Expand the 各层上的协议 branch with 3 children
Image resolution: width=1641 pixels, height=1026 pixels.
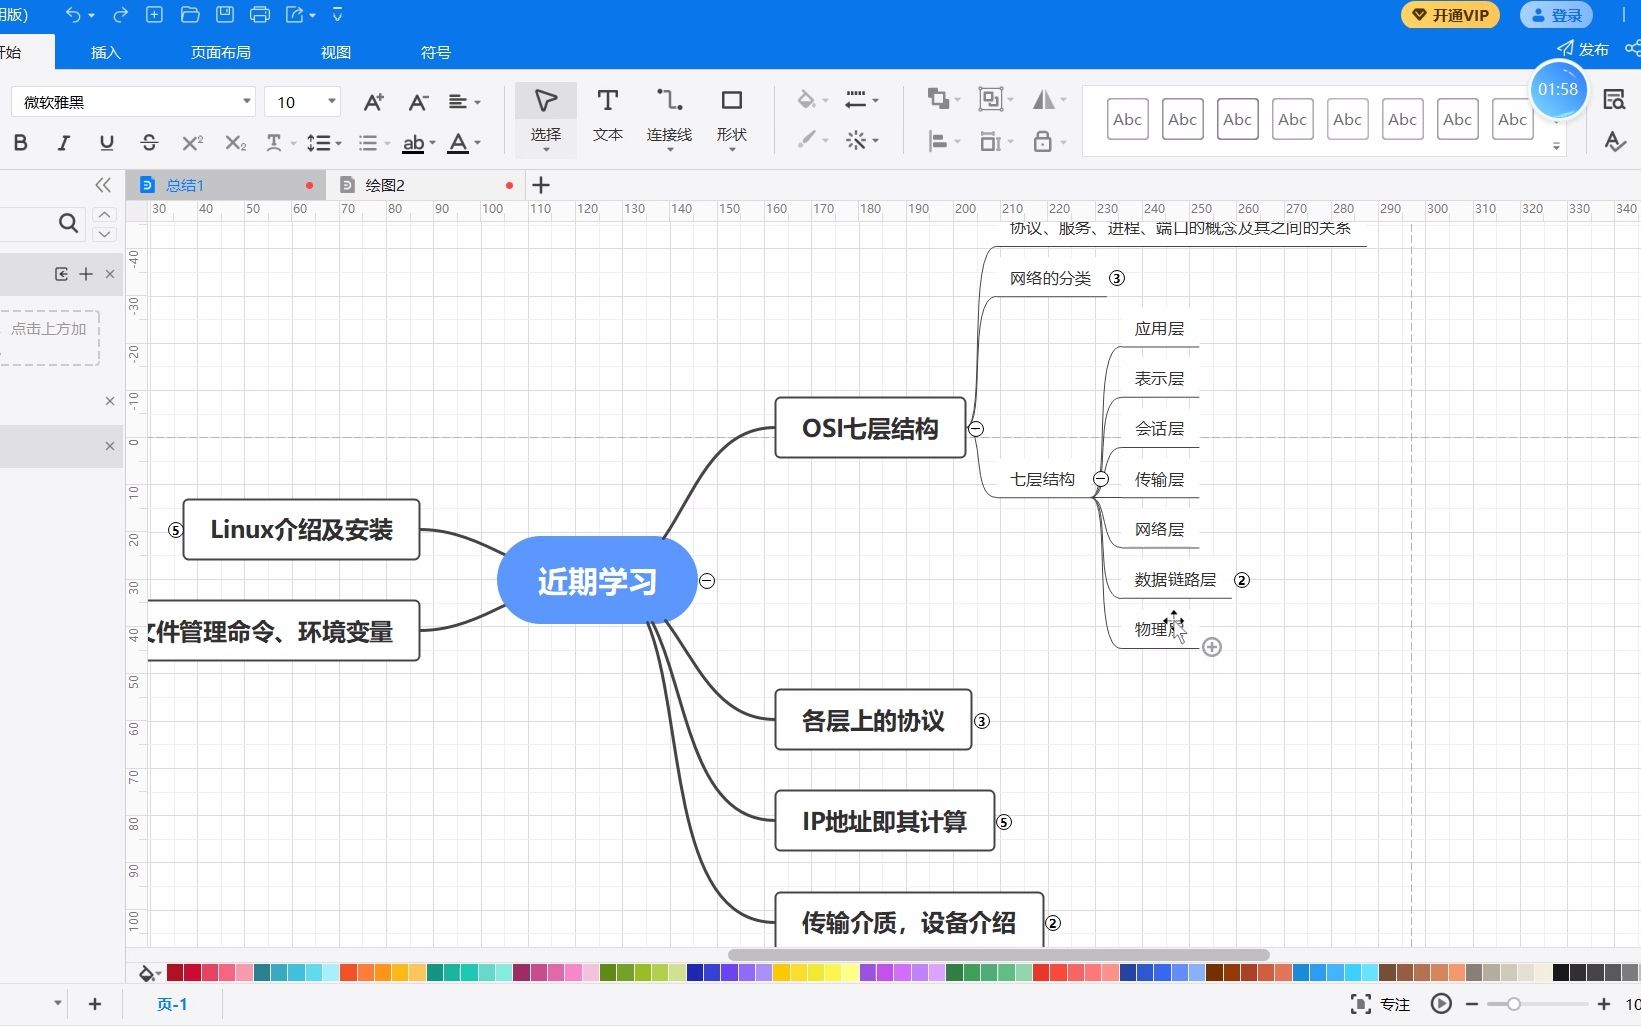click(982, 721)
